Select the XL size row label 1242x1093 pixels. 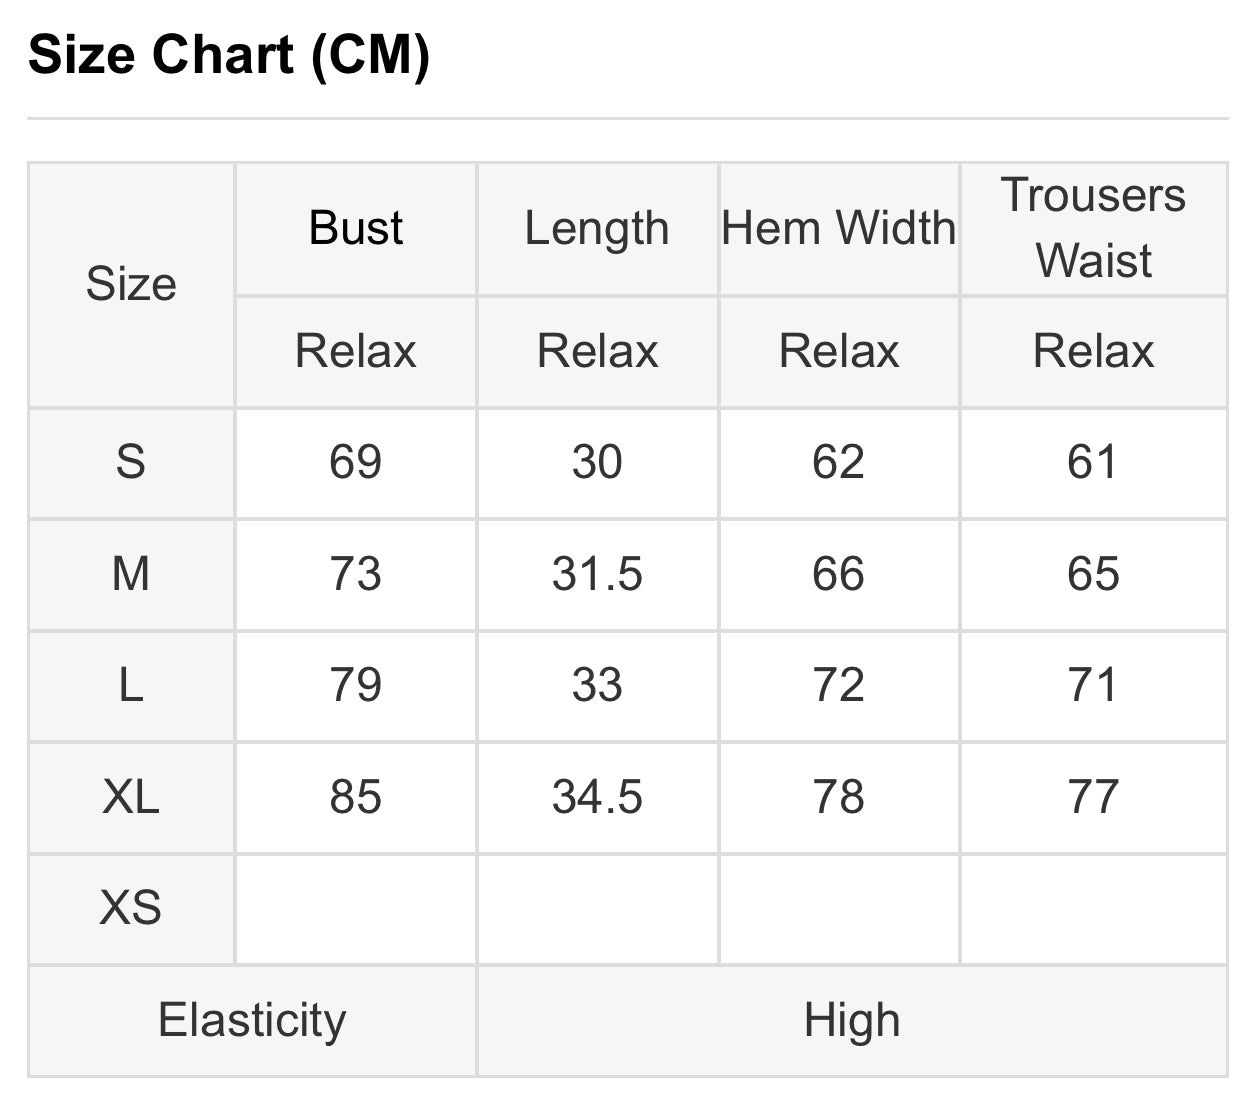click(131, 797)
